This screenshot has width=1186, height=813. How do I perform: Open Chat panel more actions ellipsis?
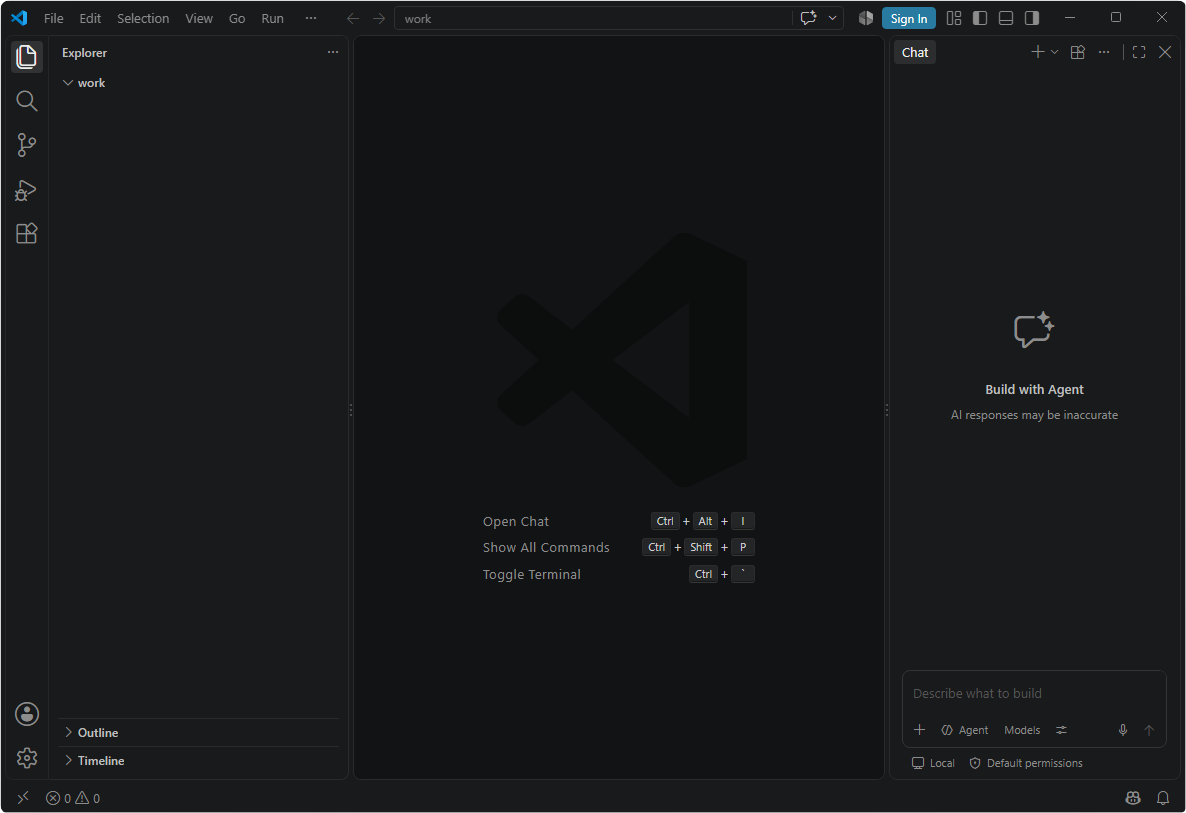pyautogui.click(x=1104, y=51)
